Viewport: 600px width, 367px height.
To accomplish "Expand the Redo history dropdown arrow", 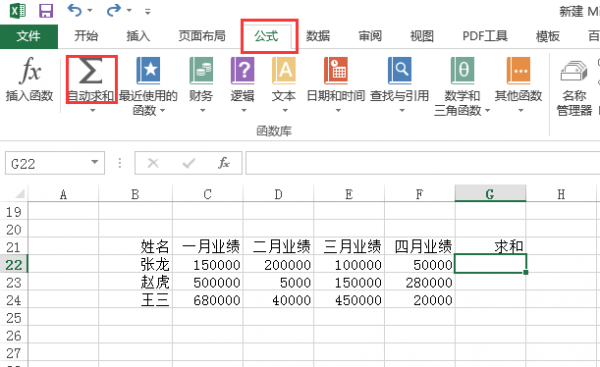I will (129, 10).
